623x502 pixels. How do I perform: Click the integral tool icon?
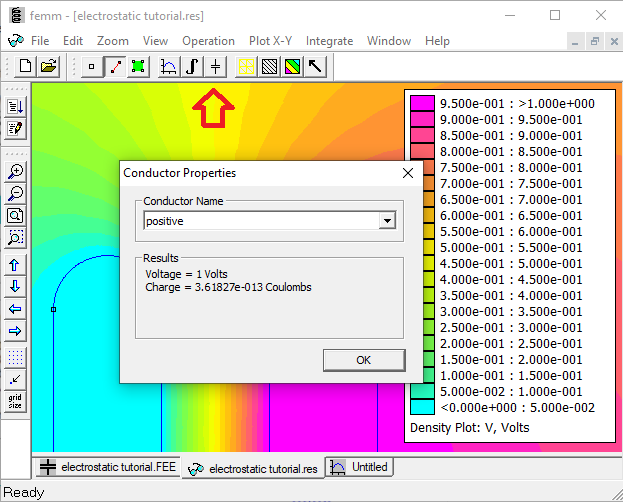(x=192, y=66)
